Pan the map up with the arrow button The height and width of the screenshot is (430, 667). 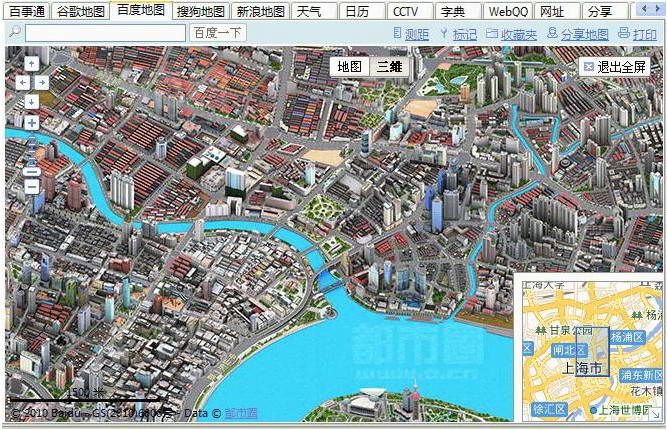(31, 64)
